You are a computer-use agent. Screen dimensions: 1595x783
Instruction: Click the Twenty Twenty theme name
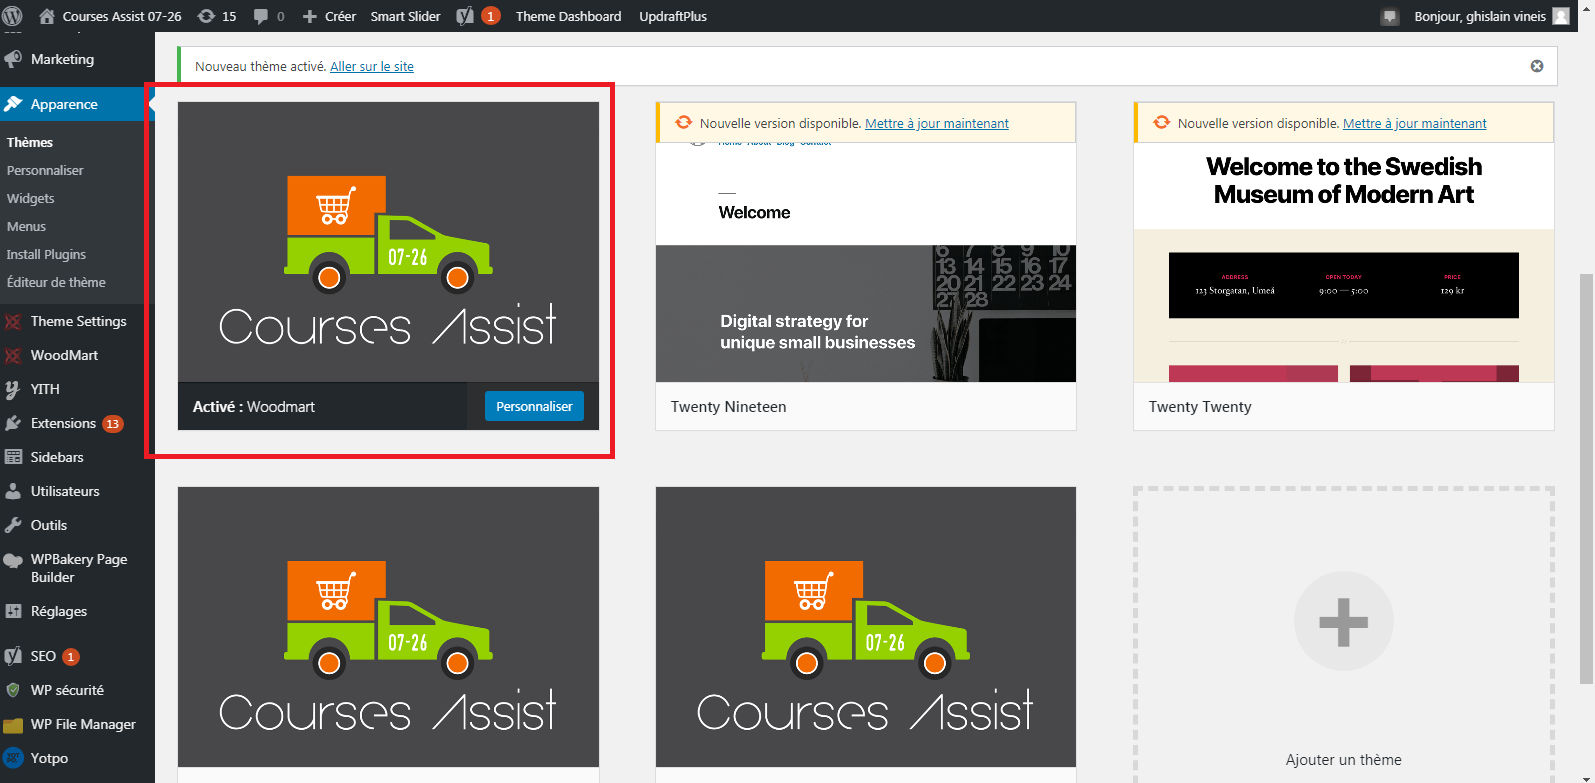(1200, 407)
